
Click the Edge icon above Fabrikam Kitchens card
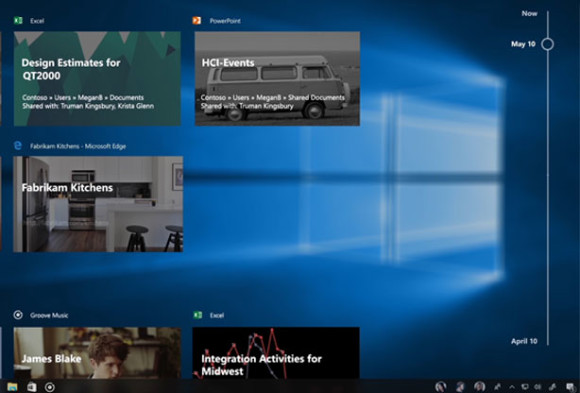pos(17,145)
